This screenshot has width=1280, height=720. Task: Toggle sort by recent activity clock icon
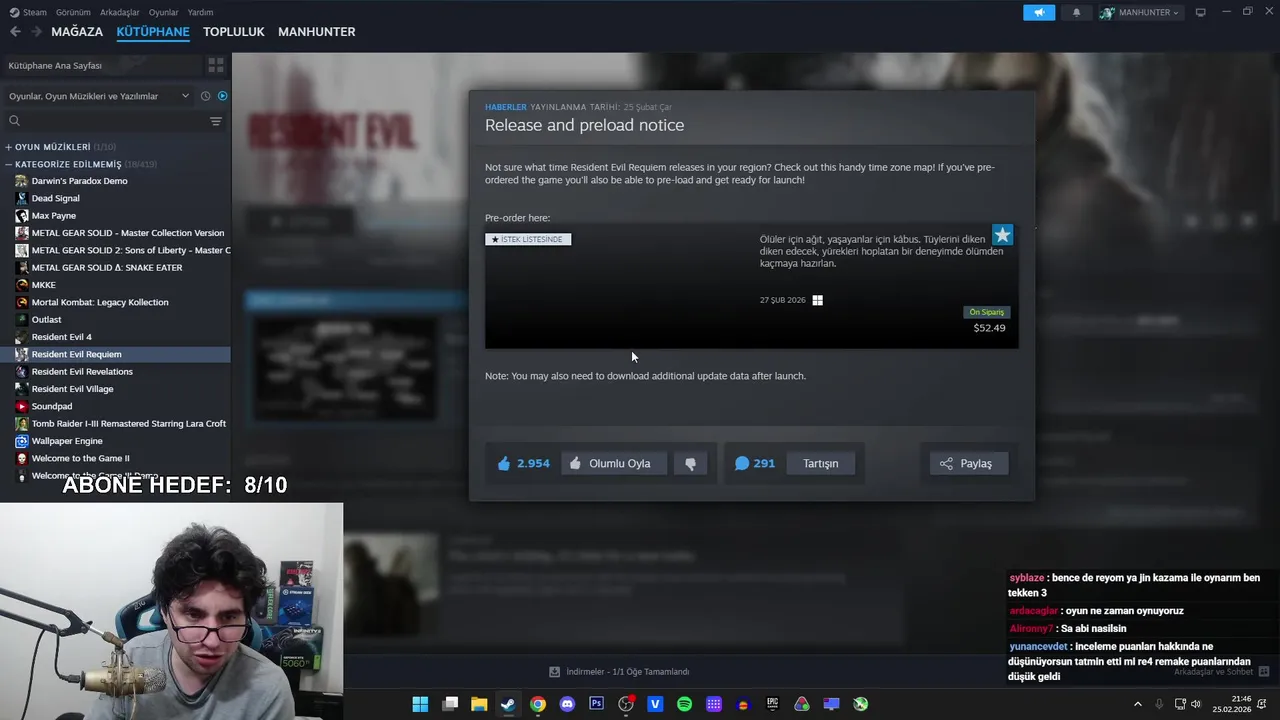[205, 96]
